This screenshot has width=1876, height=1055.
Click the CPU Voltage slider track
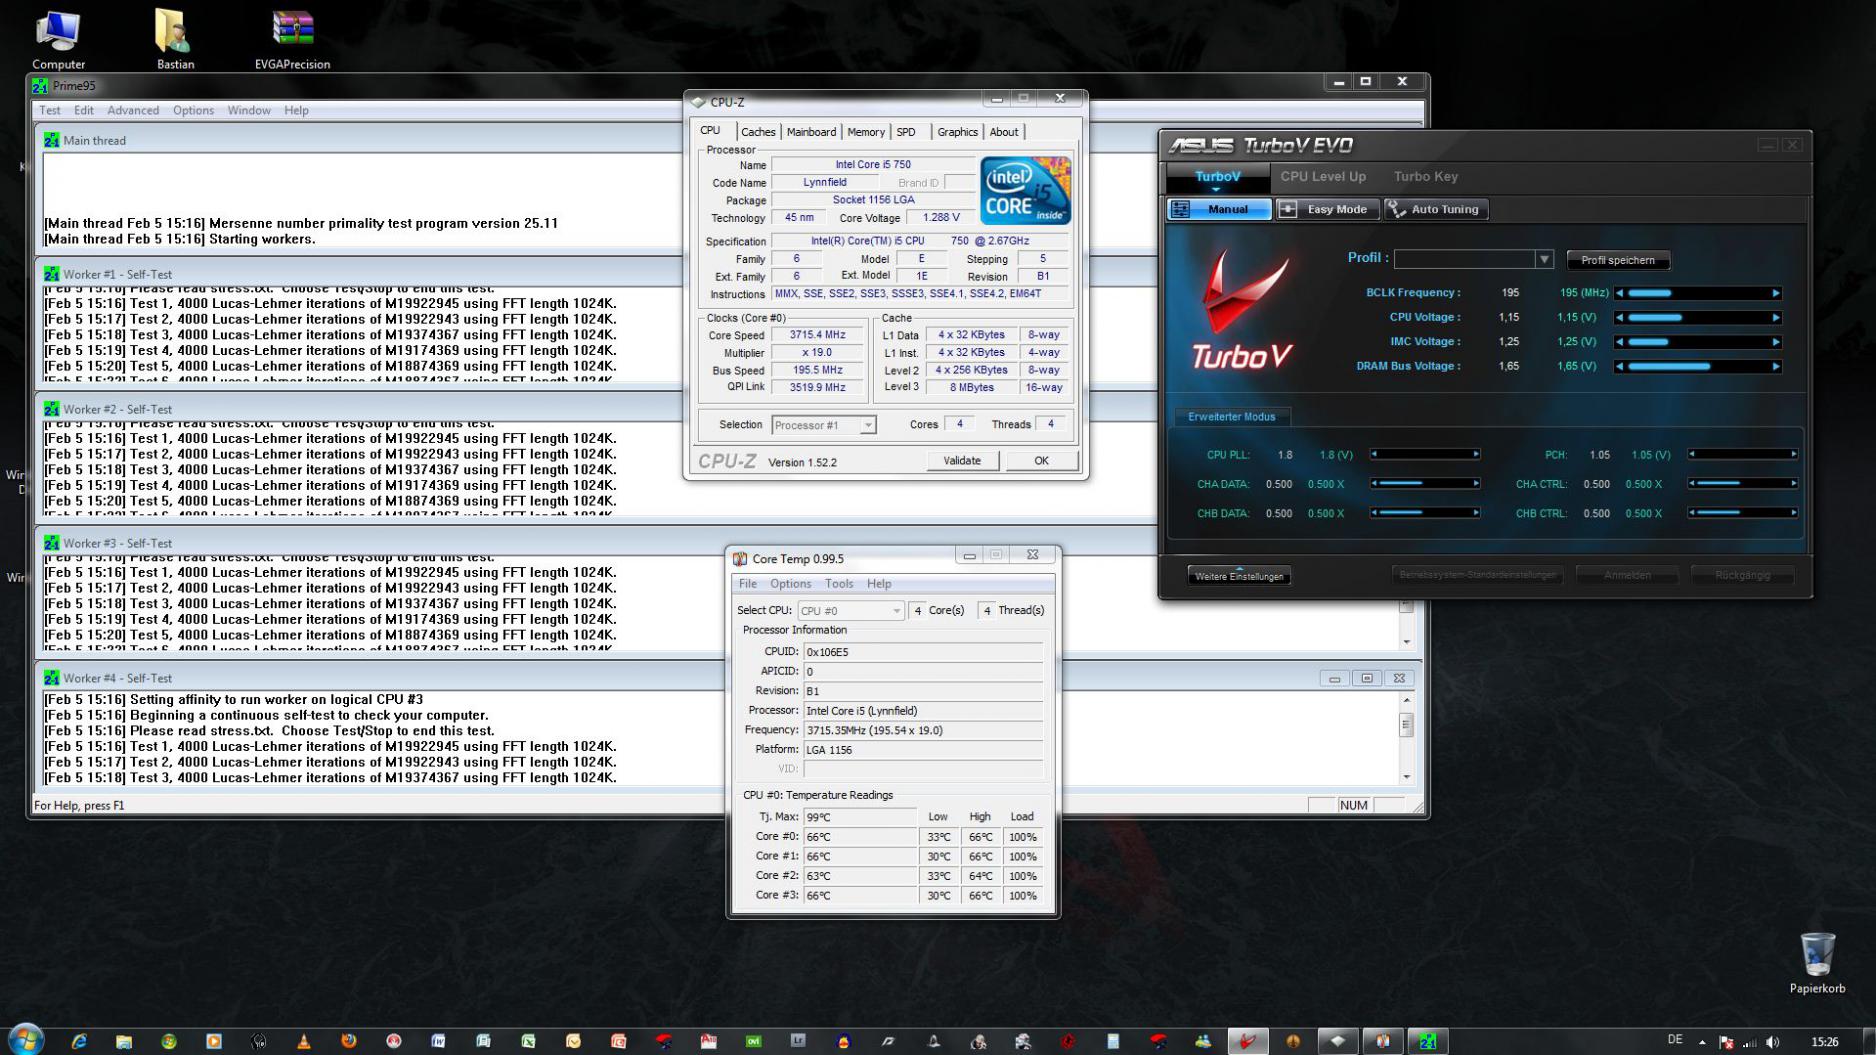[x=1697, y=317]
